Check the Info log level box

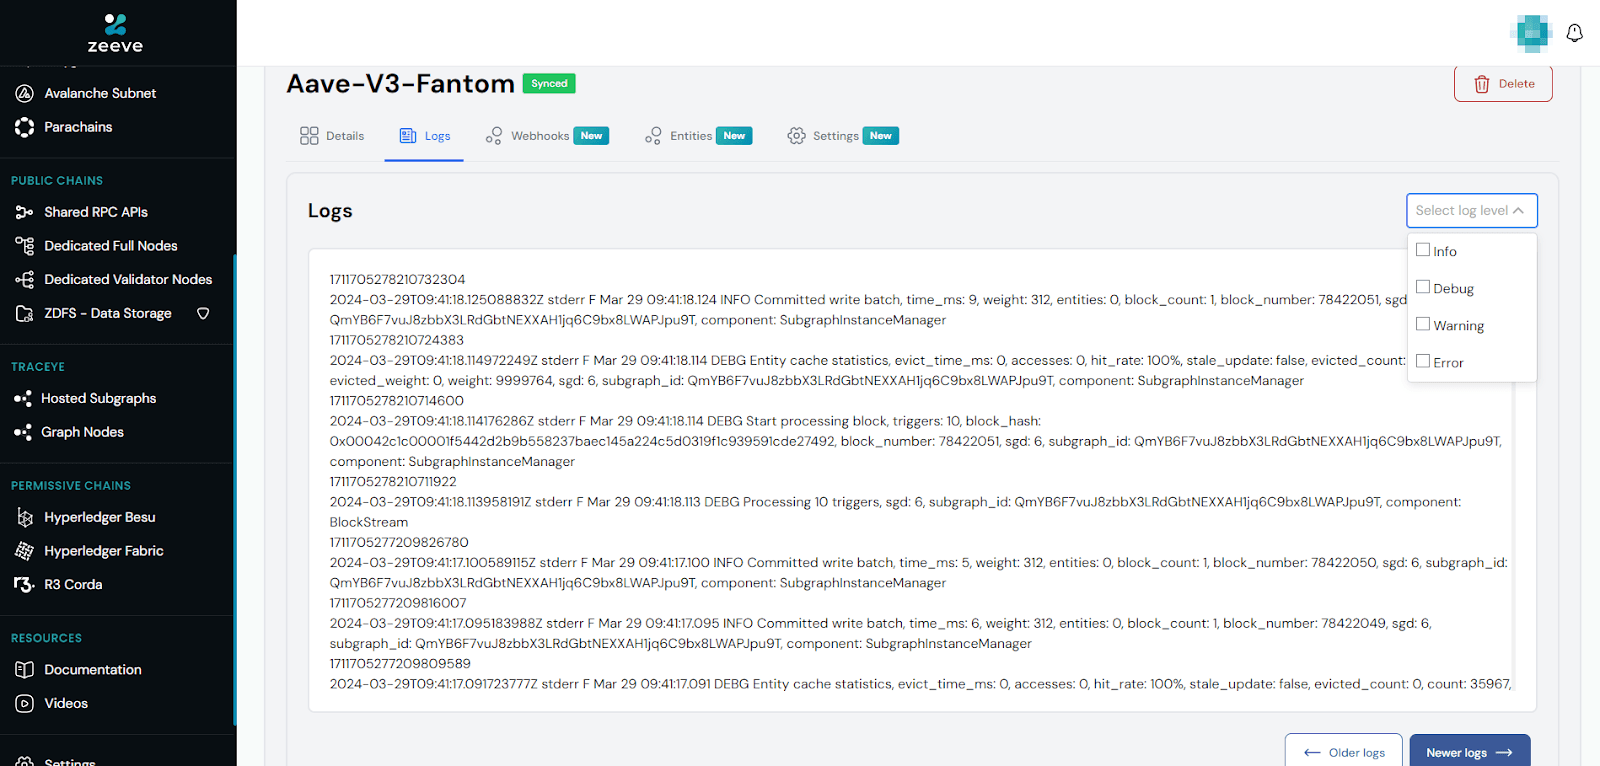point(1423,250)
